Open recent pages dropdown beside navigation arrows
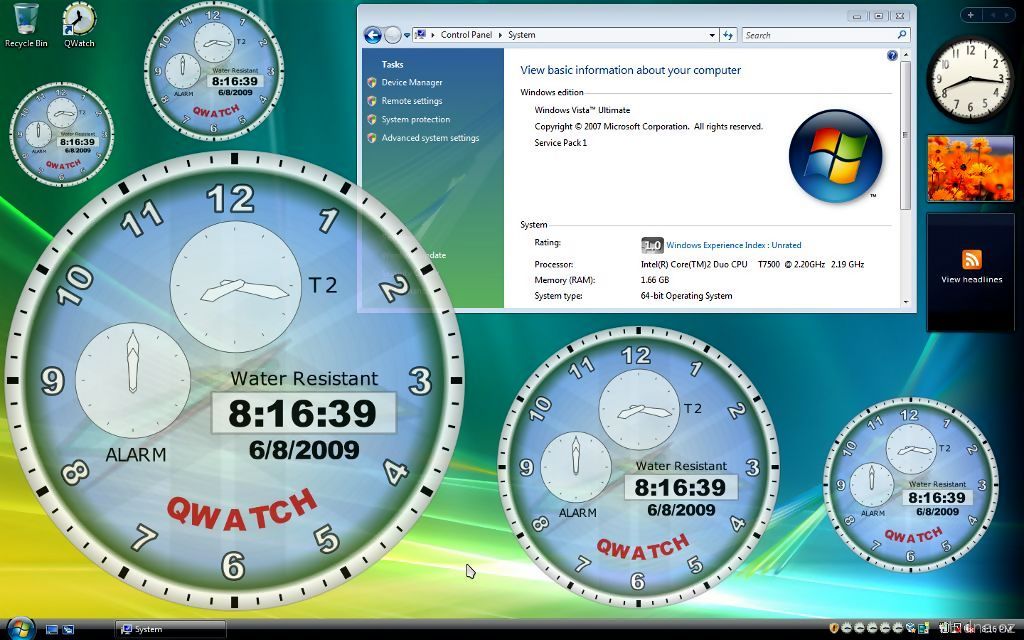Screen dimensions: 1024x640 tap(407, 35)
